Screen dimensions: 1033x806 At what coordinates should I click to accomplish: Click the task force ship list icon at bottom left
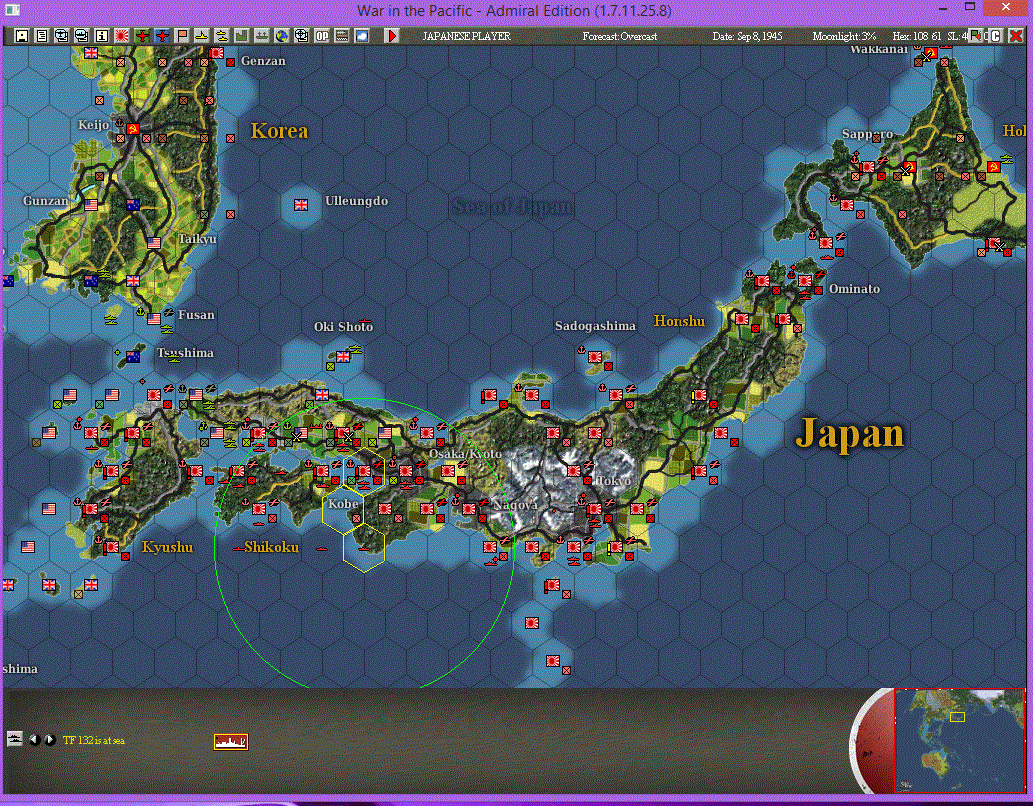(14, 739)
